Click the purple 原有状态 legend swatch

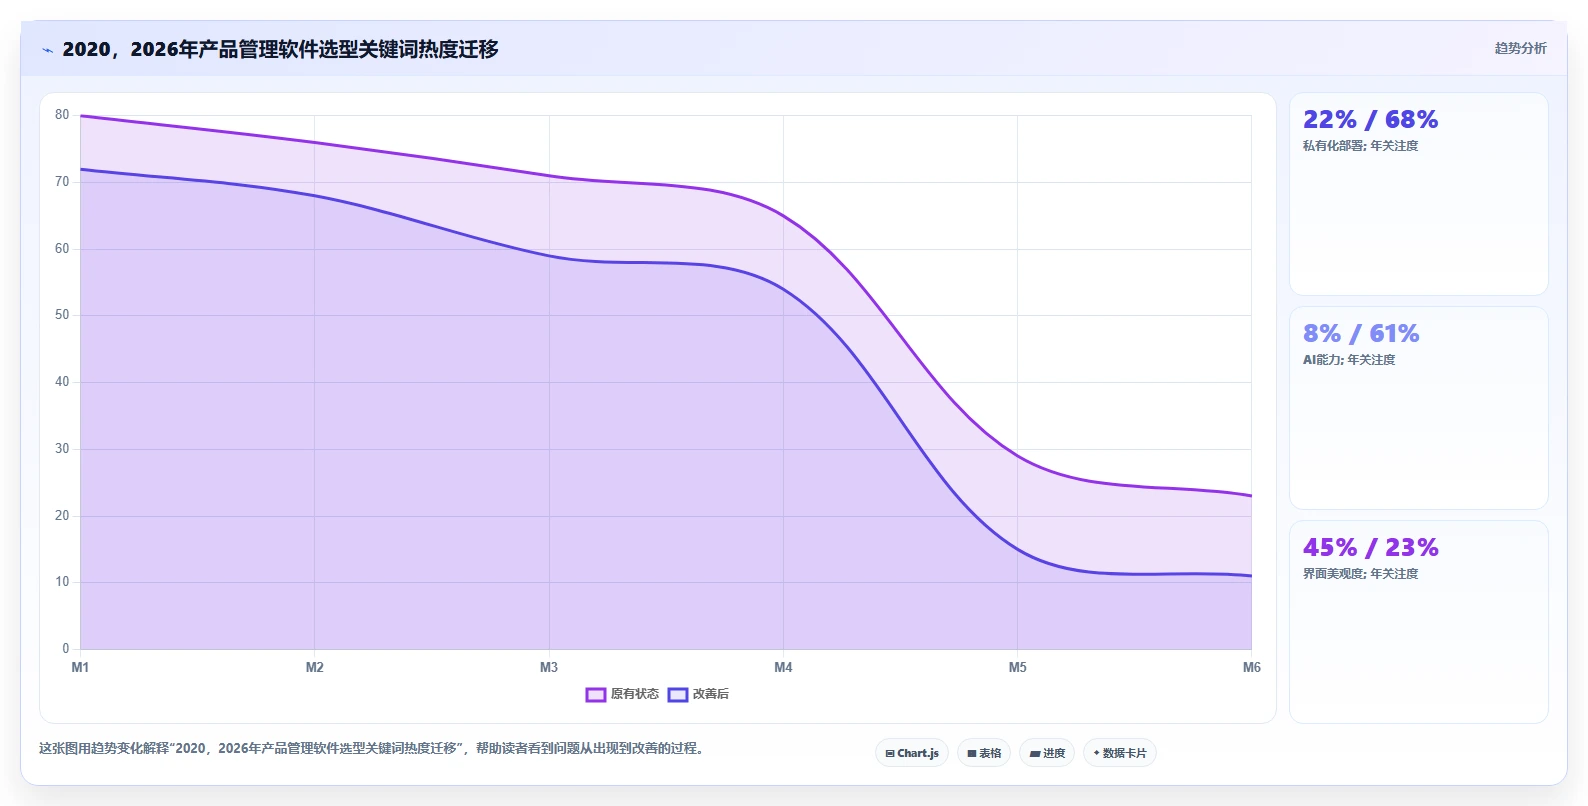(x=596, y=694)
